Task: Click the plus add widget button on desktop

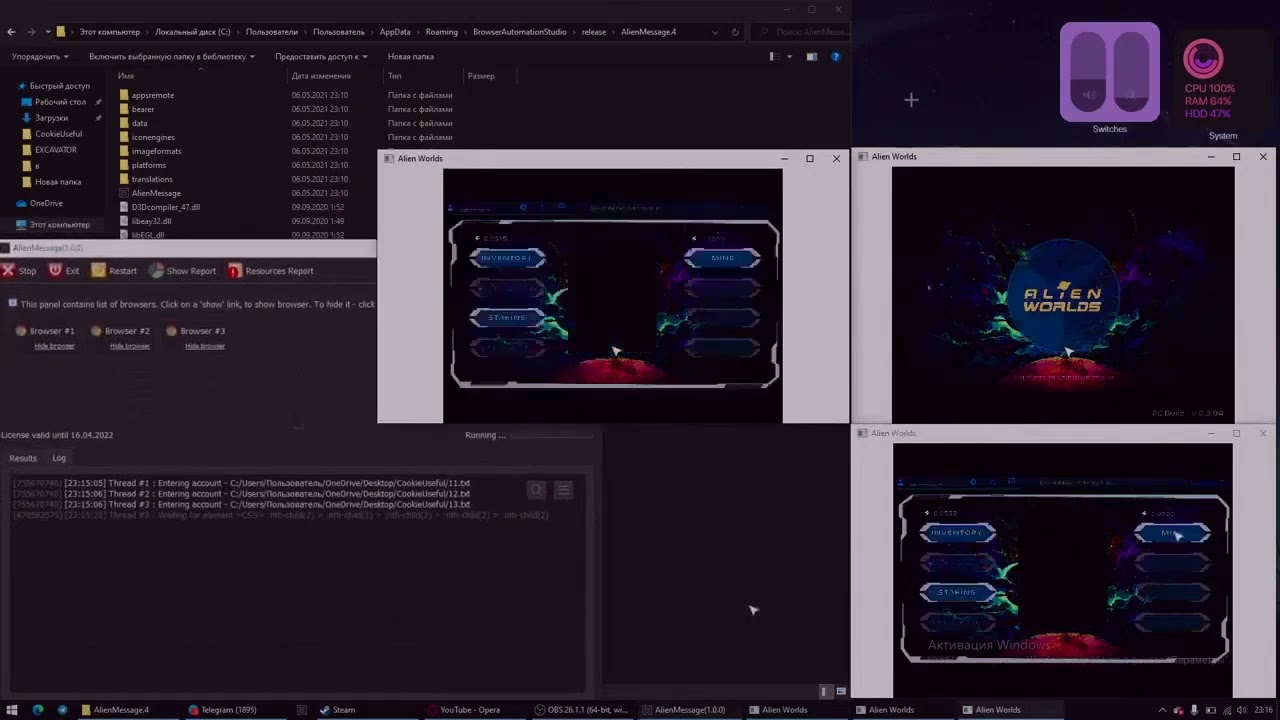Action: pos(911,100)
